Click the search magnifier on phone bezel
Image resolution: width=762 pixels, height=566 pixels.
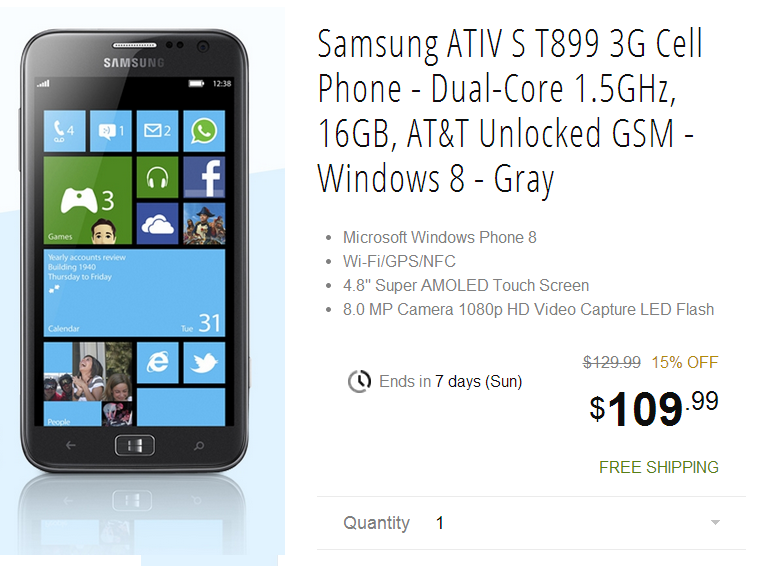[x=199, y=445]
